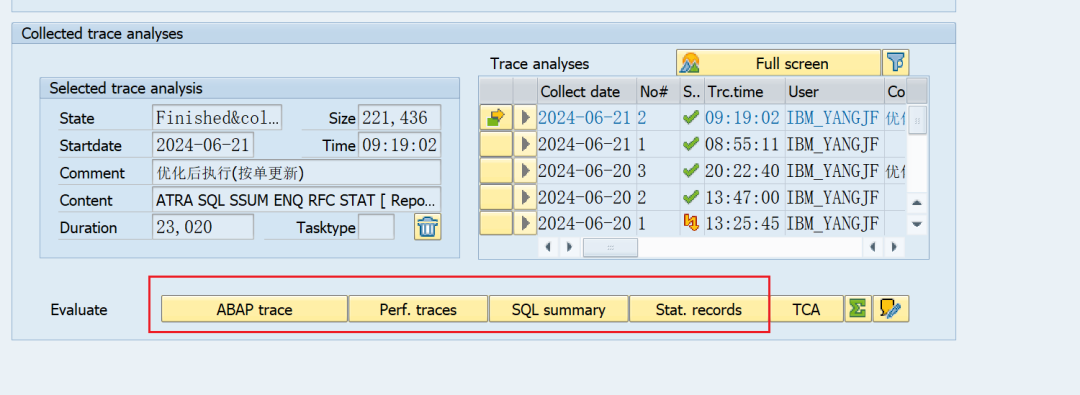Click IBM_YANGJF user in 08:55:11 row

[x=835, y=145]
